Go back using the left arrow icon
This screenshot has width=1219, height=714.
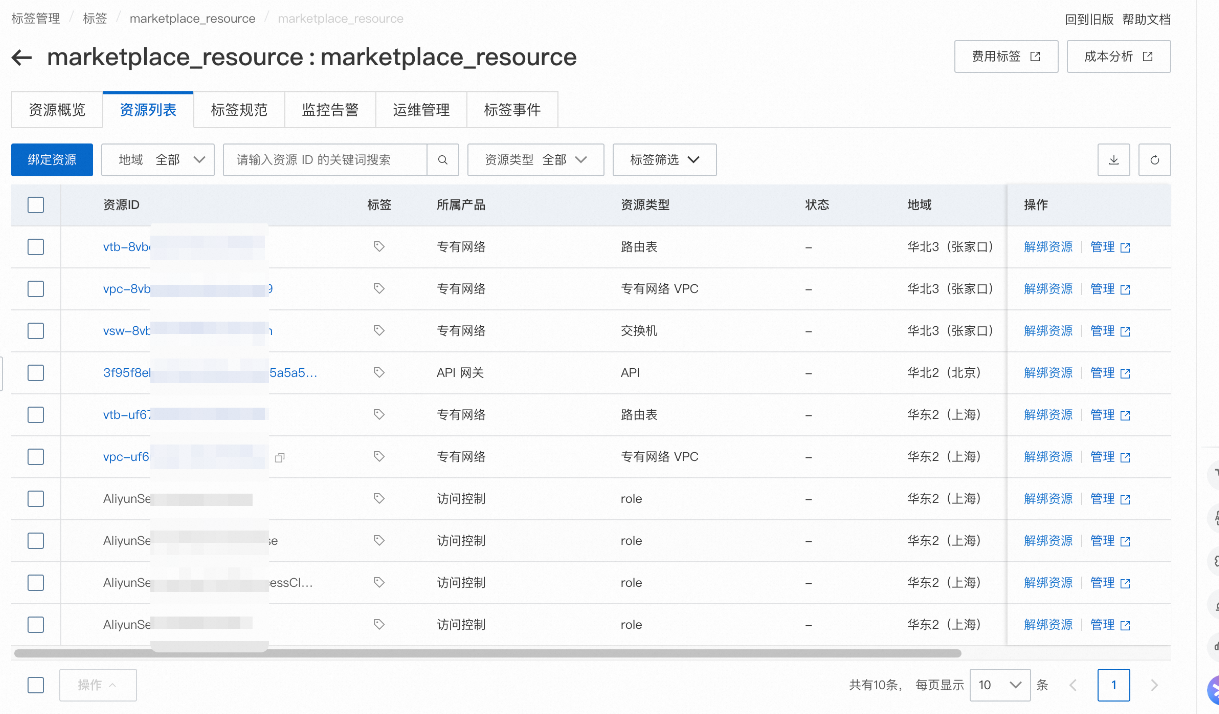[21, 58]
